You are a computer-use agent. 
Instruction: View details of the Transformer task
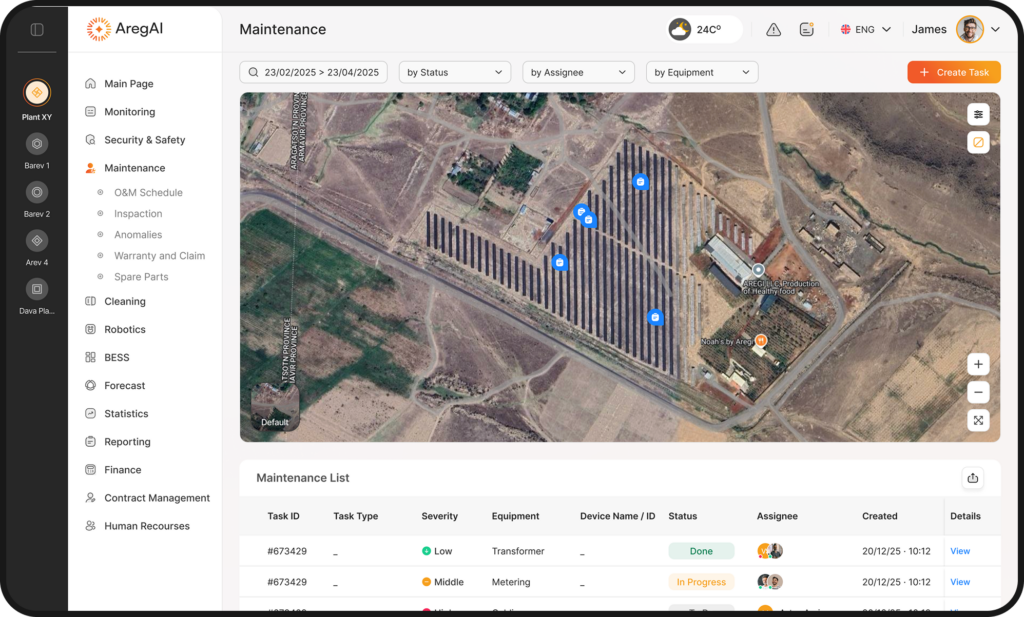pyautogui.click(x=960, y=551)
